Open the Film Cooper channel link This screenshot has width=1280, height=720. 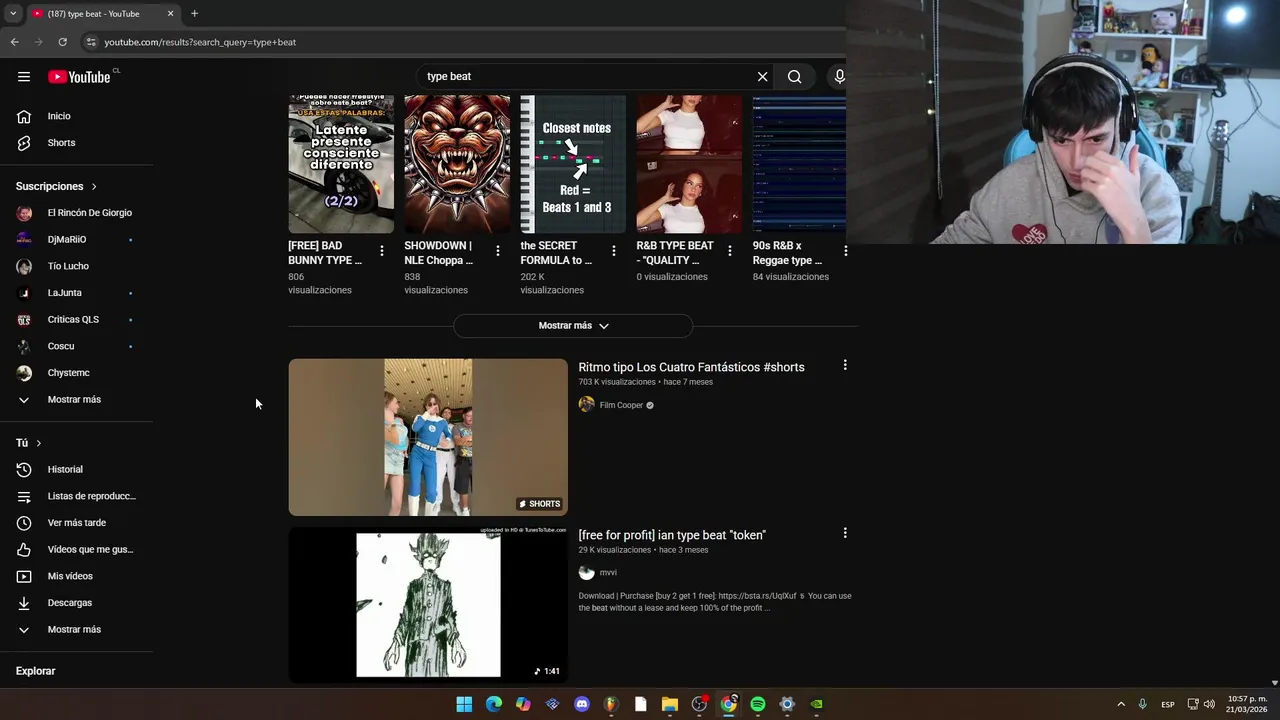[621, 405]
